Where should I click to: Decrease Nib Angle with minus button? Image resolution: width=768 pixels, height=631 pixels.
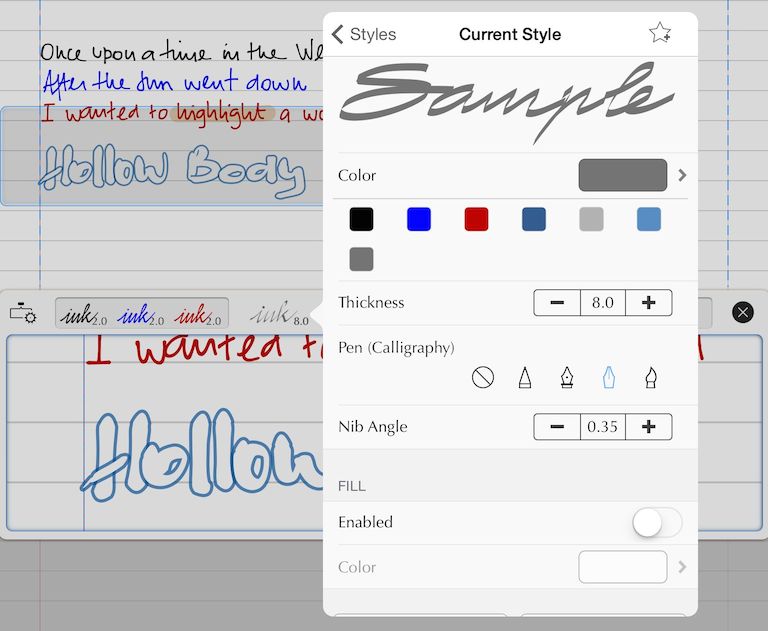[557, 427]
